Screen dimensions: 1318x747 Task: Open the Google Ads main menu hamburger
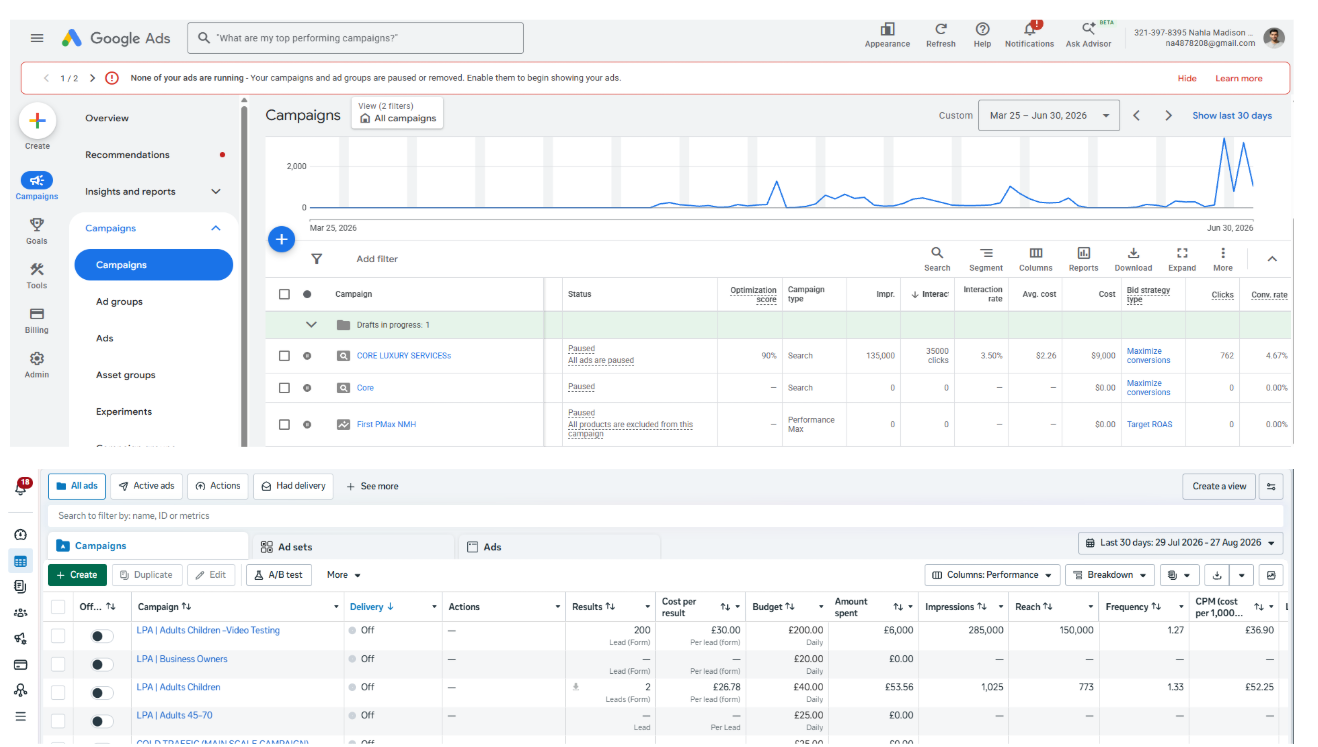pyautogui.click(x=37, y=38)
